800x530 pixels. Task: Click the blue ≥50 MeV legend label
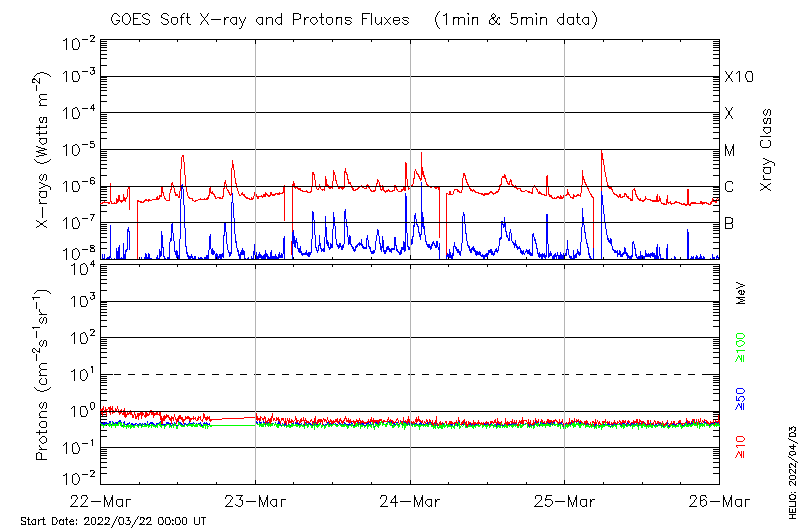(741, 399)
